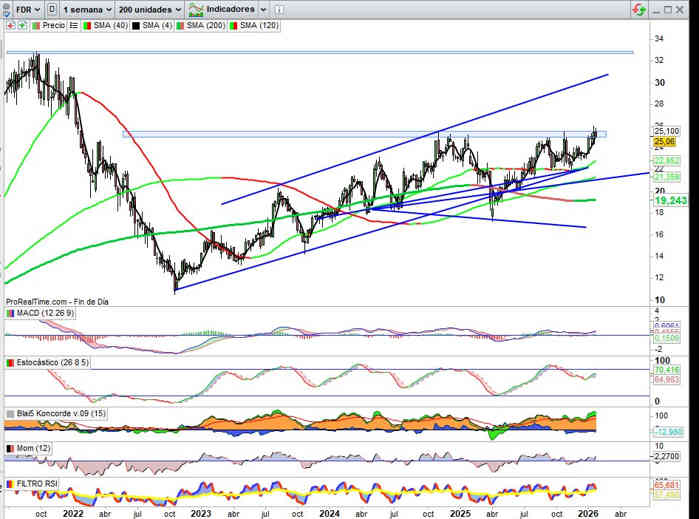Open the '1 semana' timeframe dropdown
The width and height of the screenshot is (699, 519).
pos(87,8)
